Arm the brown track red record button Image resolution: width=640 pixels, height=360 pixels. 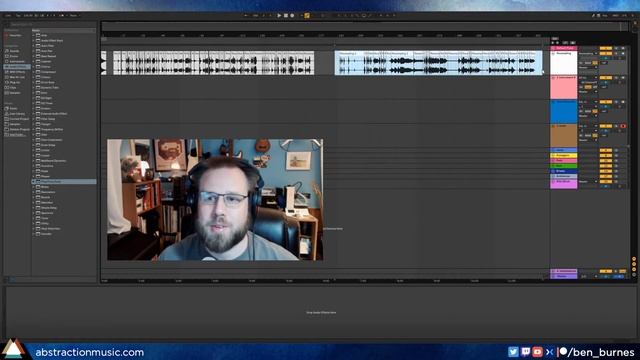pyautogui.click(x=623, y=126)
